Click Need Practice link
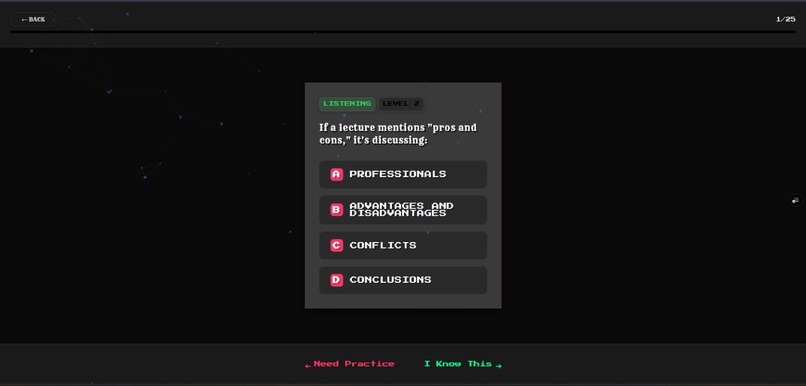 [x=350, y=364]
